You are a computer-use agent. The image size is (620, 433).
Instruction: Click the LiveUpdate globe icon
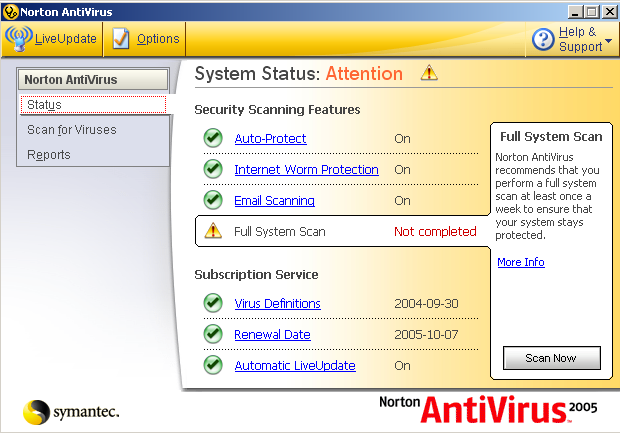(18, 39)
